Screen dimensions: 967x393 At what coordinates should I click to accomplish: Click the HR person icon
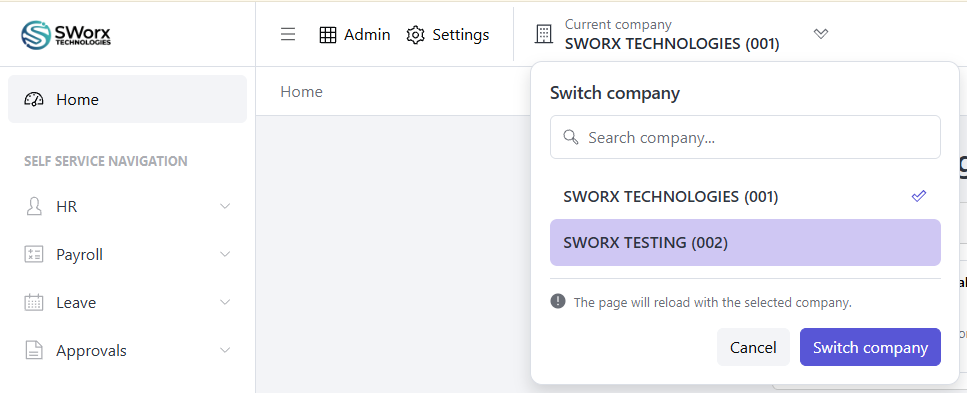tap(34, 206)
